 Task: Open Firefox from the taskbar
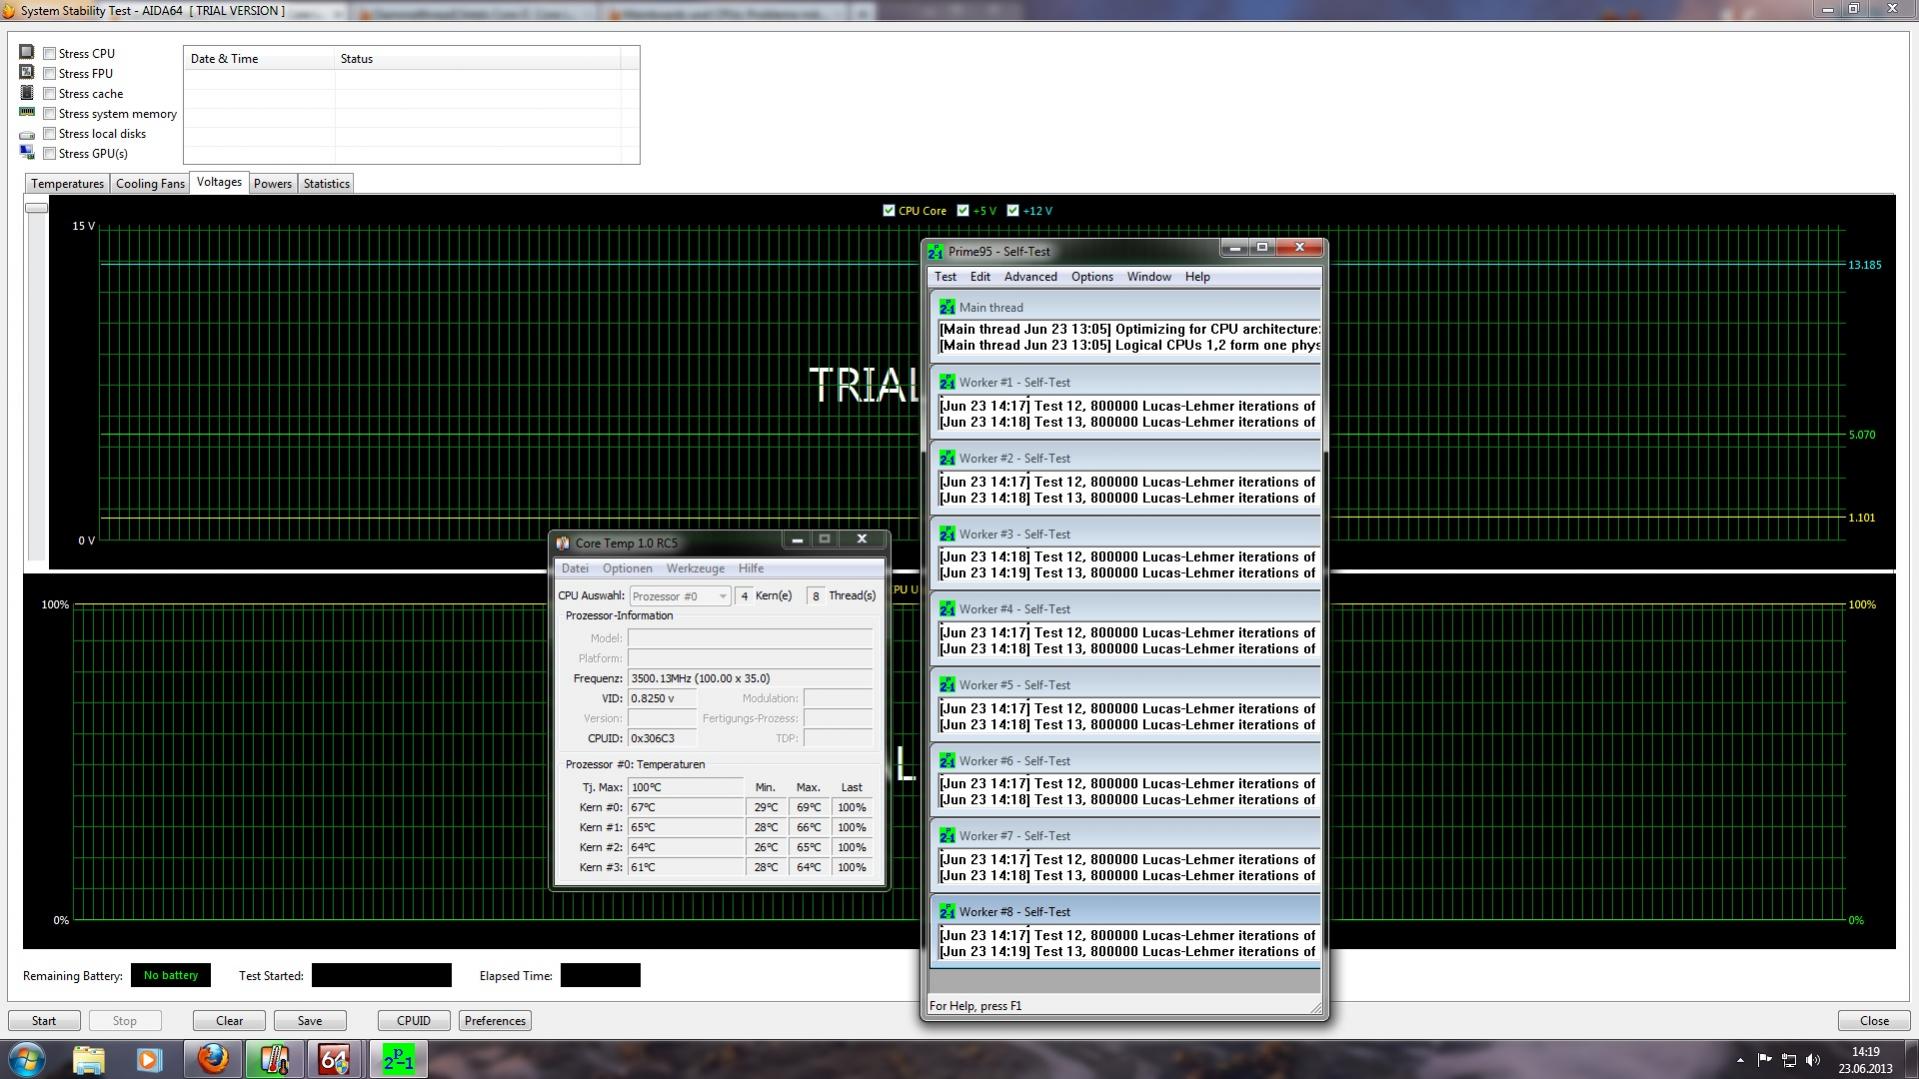(212, 1059)
